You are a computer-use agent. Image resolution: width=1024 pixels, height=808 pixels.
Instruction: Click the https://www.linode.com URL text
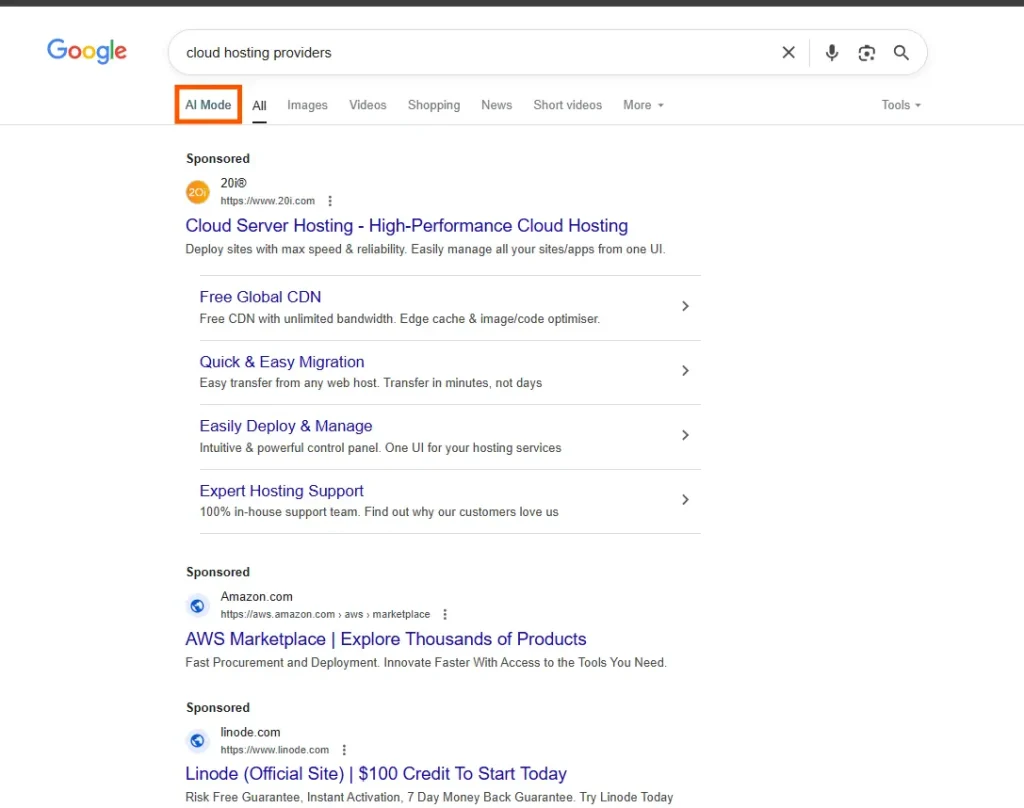click(274, 750)
